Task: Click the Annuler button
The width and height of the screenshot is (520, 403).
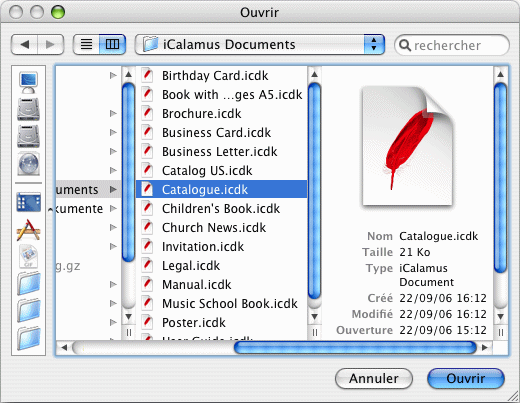Action: (374, 378)
